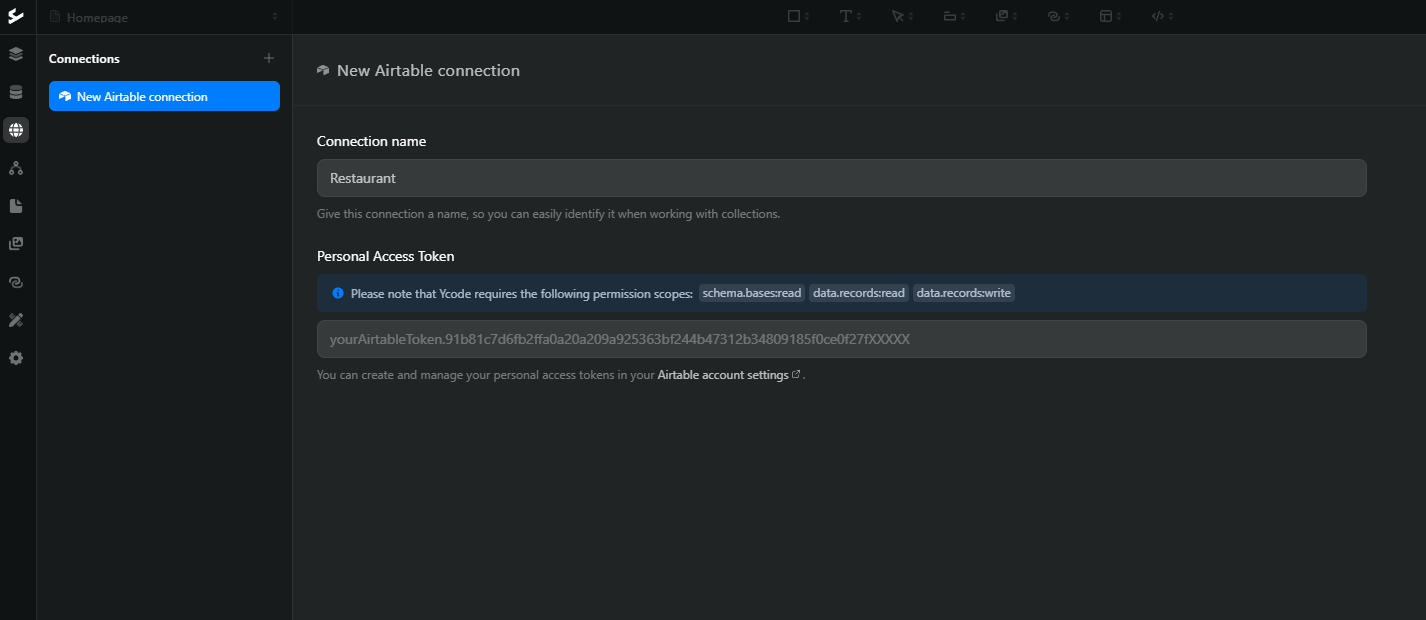1426x620 pixels.
Task: Open Airtable account settings link
Action: point(723,375)
